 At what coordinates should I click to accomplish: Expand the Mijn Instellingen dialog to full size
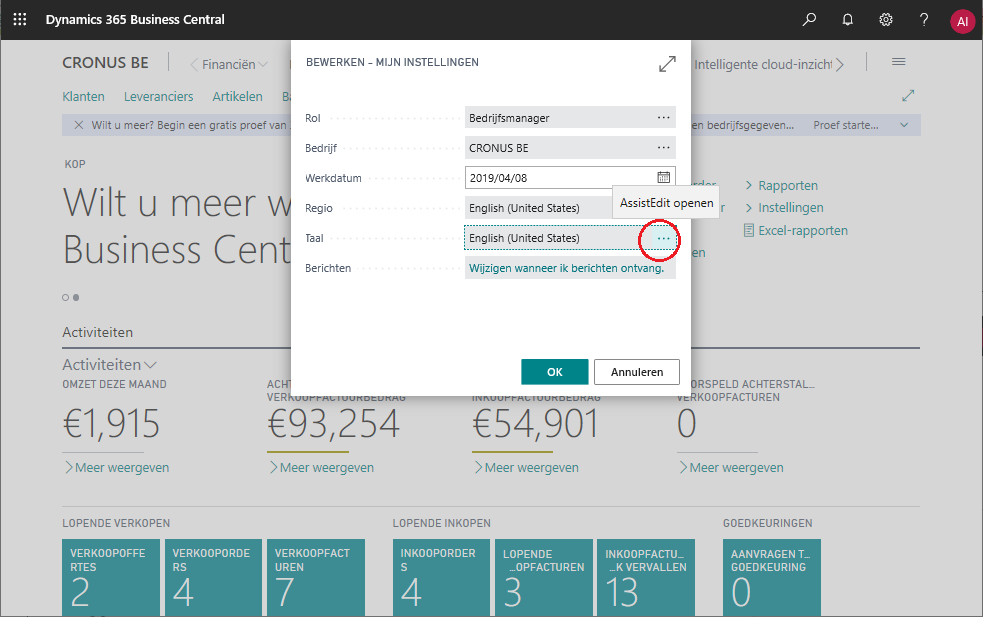point(667,64)
